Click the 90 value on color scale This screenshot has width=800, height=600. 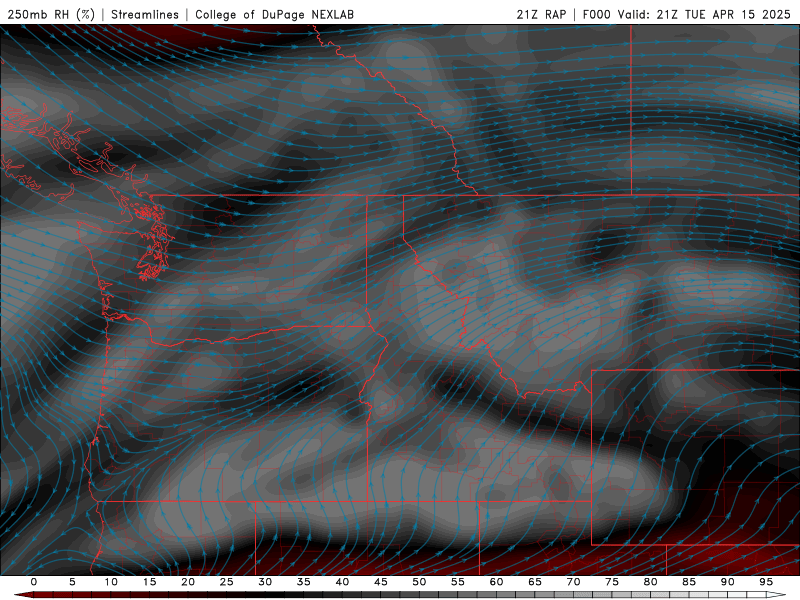[727, 582]
